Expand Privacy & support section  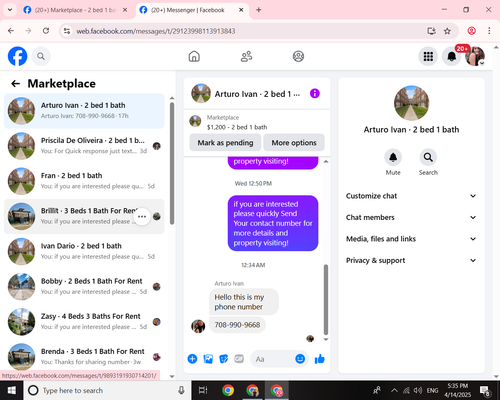pos(411,260)
